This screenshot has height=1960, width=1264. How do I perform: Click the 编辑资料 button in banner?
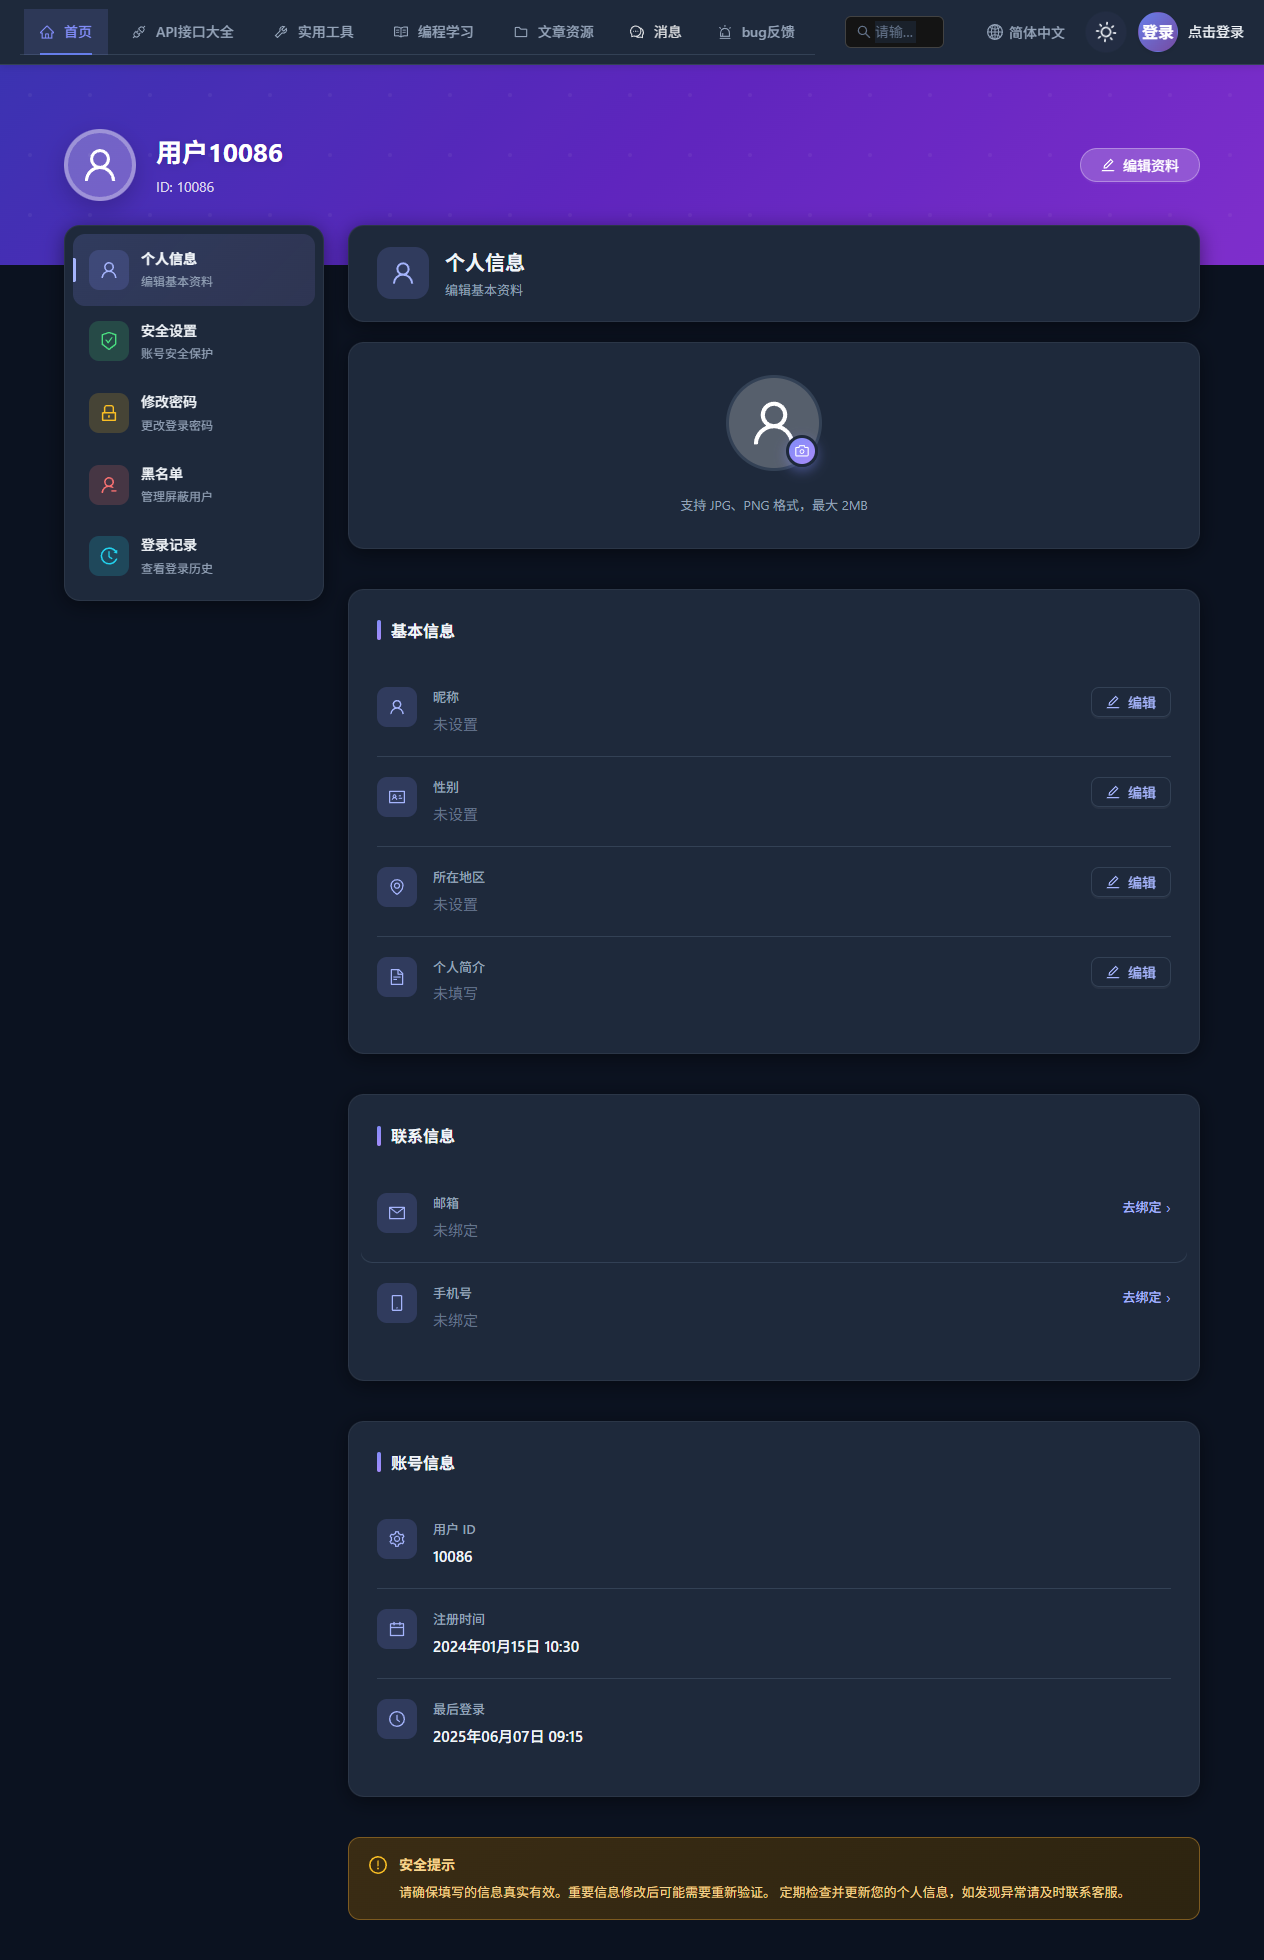click(x=1139, y=166)
